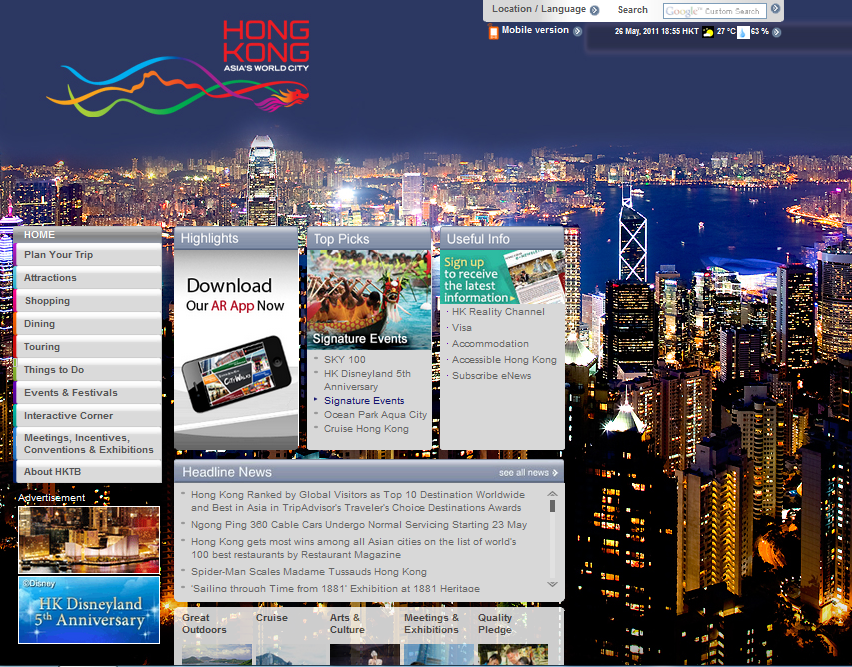
Task: Focus the Google Custom Search field
Action: 715,11
